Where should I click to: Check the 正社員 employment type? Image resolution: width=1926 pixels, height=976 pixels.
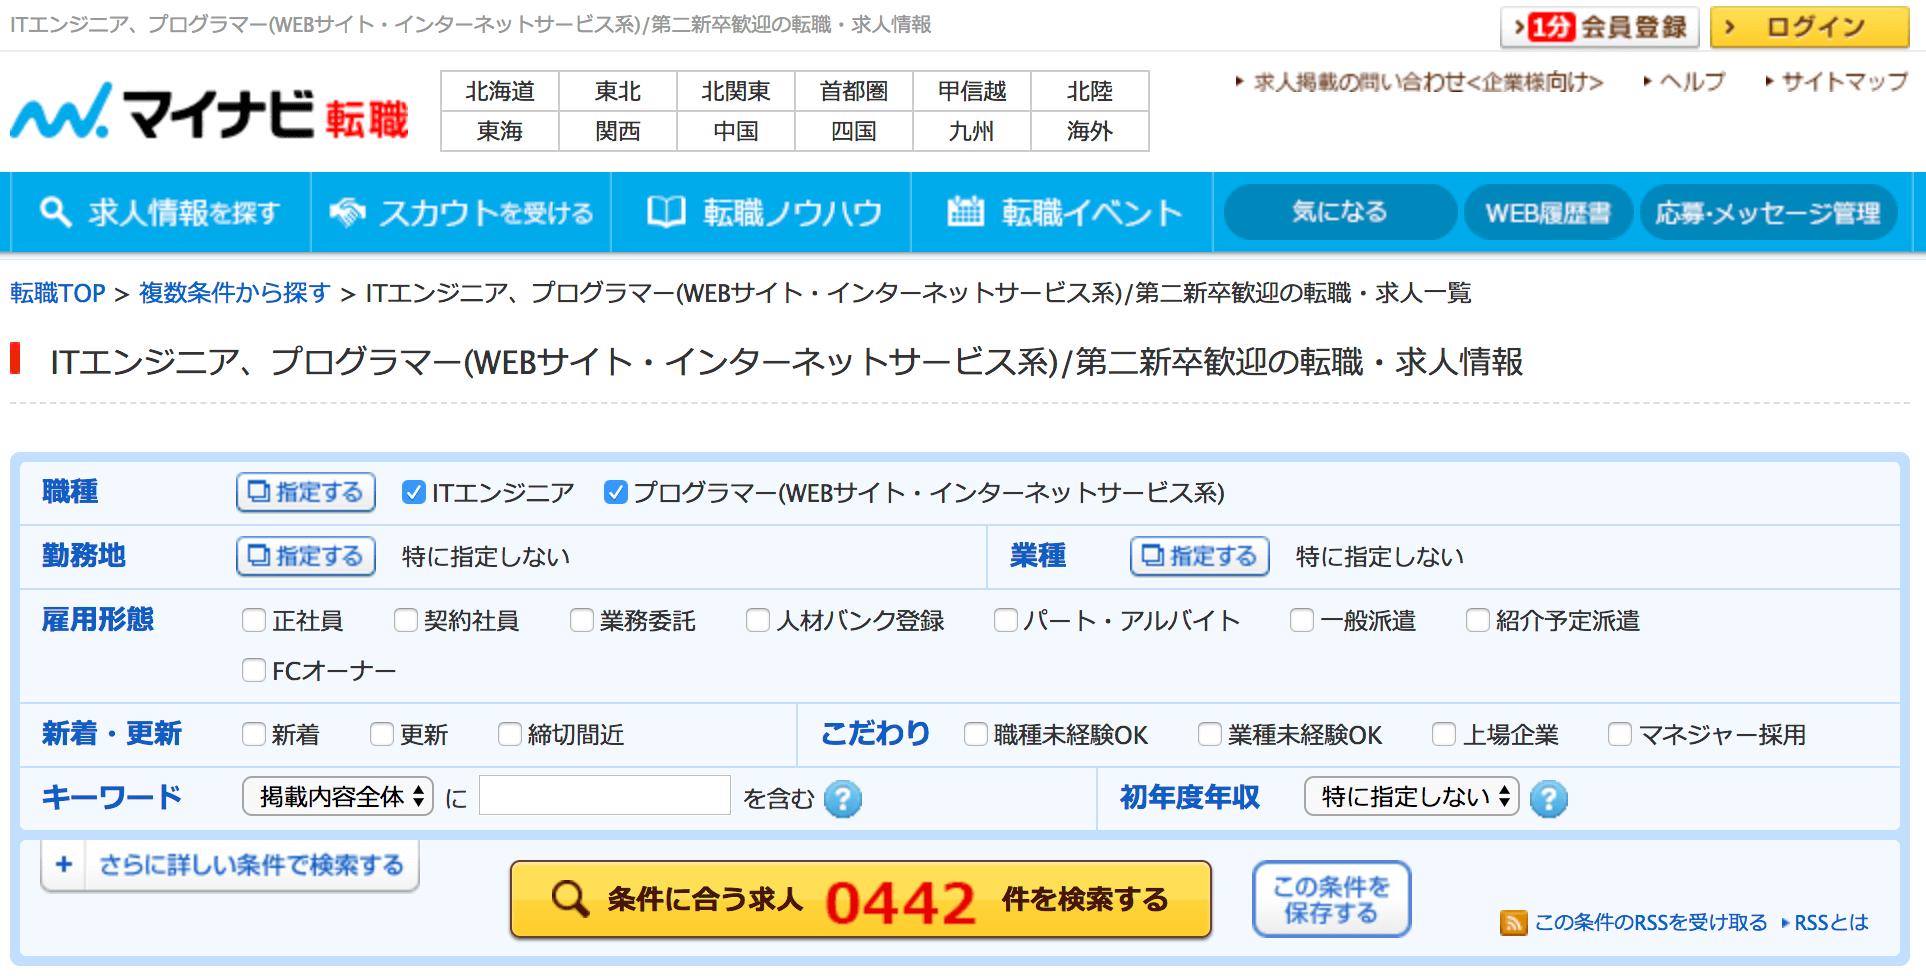click(x=254, y=620)
